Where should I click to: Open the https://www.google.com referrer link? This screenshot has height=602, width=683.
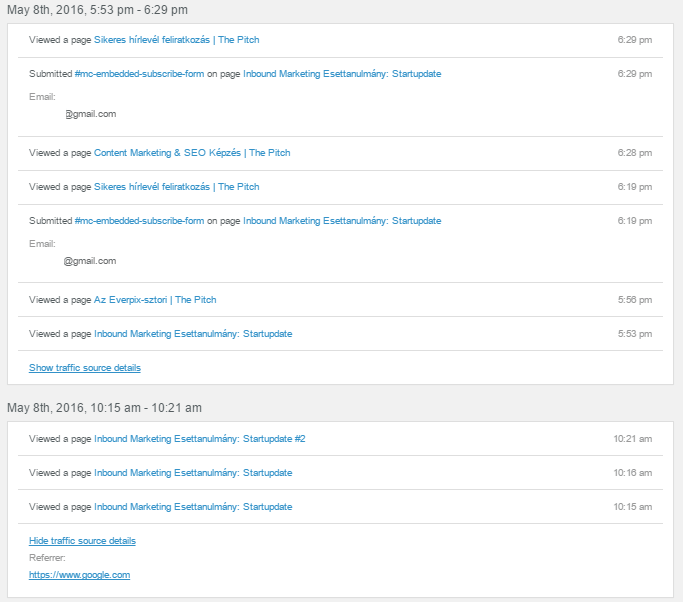tap(79, 575)
